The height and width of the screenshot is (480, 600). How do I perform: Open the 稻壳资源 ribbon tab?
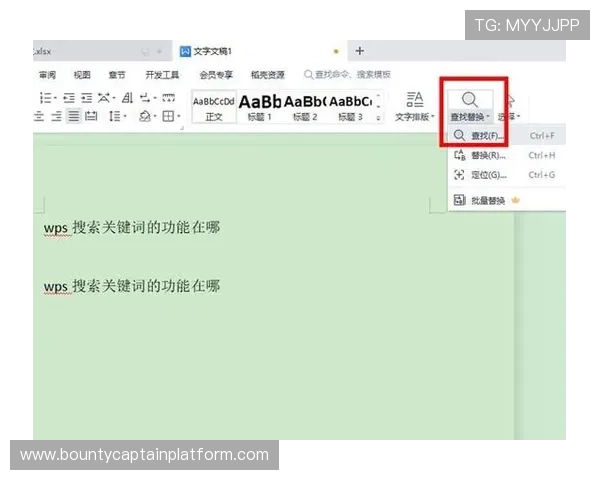click(267, 75)
